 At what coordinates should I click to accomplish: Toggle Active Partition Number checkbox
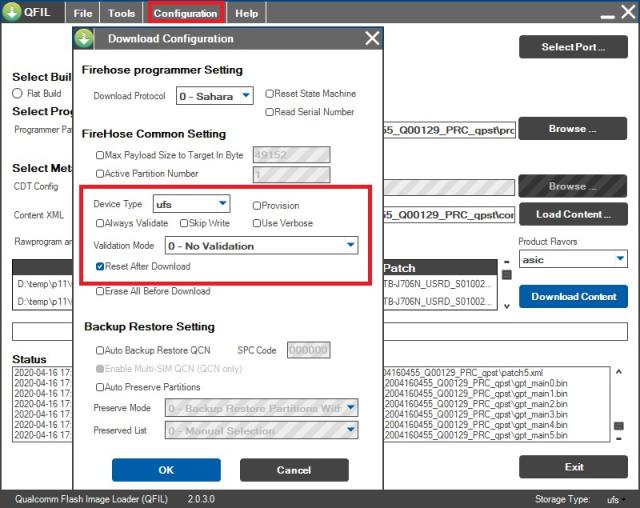[x=100, y=174]
